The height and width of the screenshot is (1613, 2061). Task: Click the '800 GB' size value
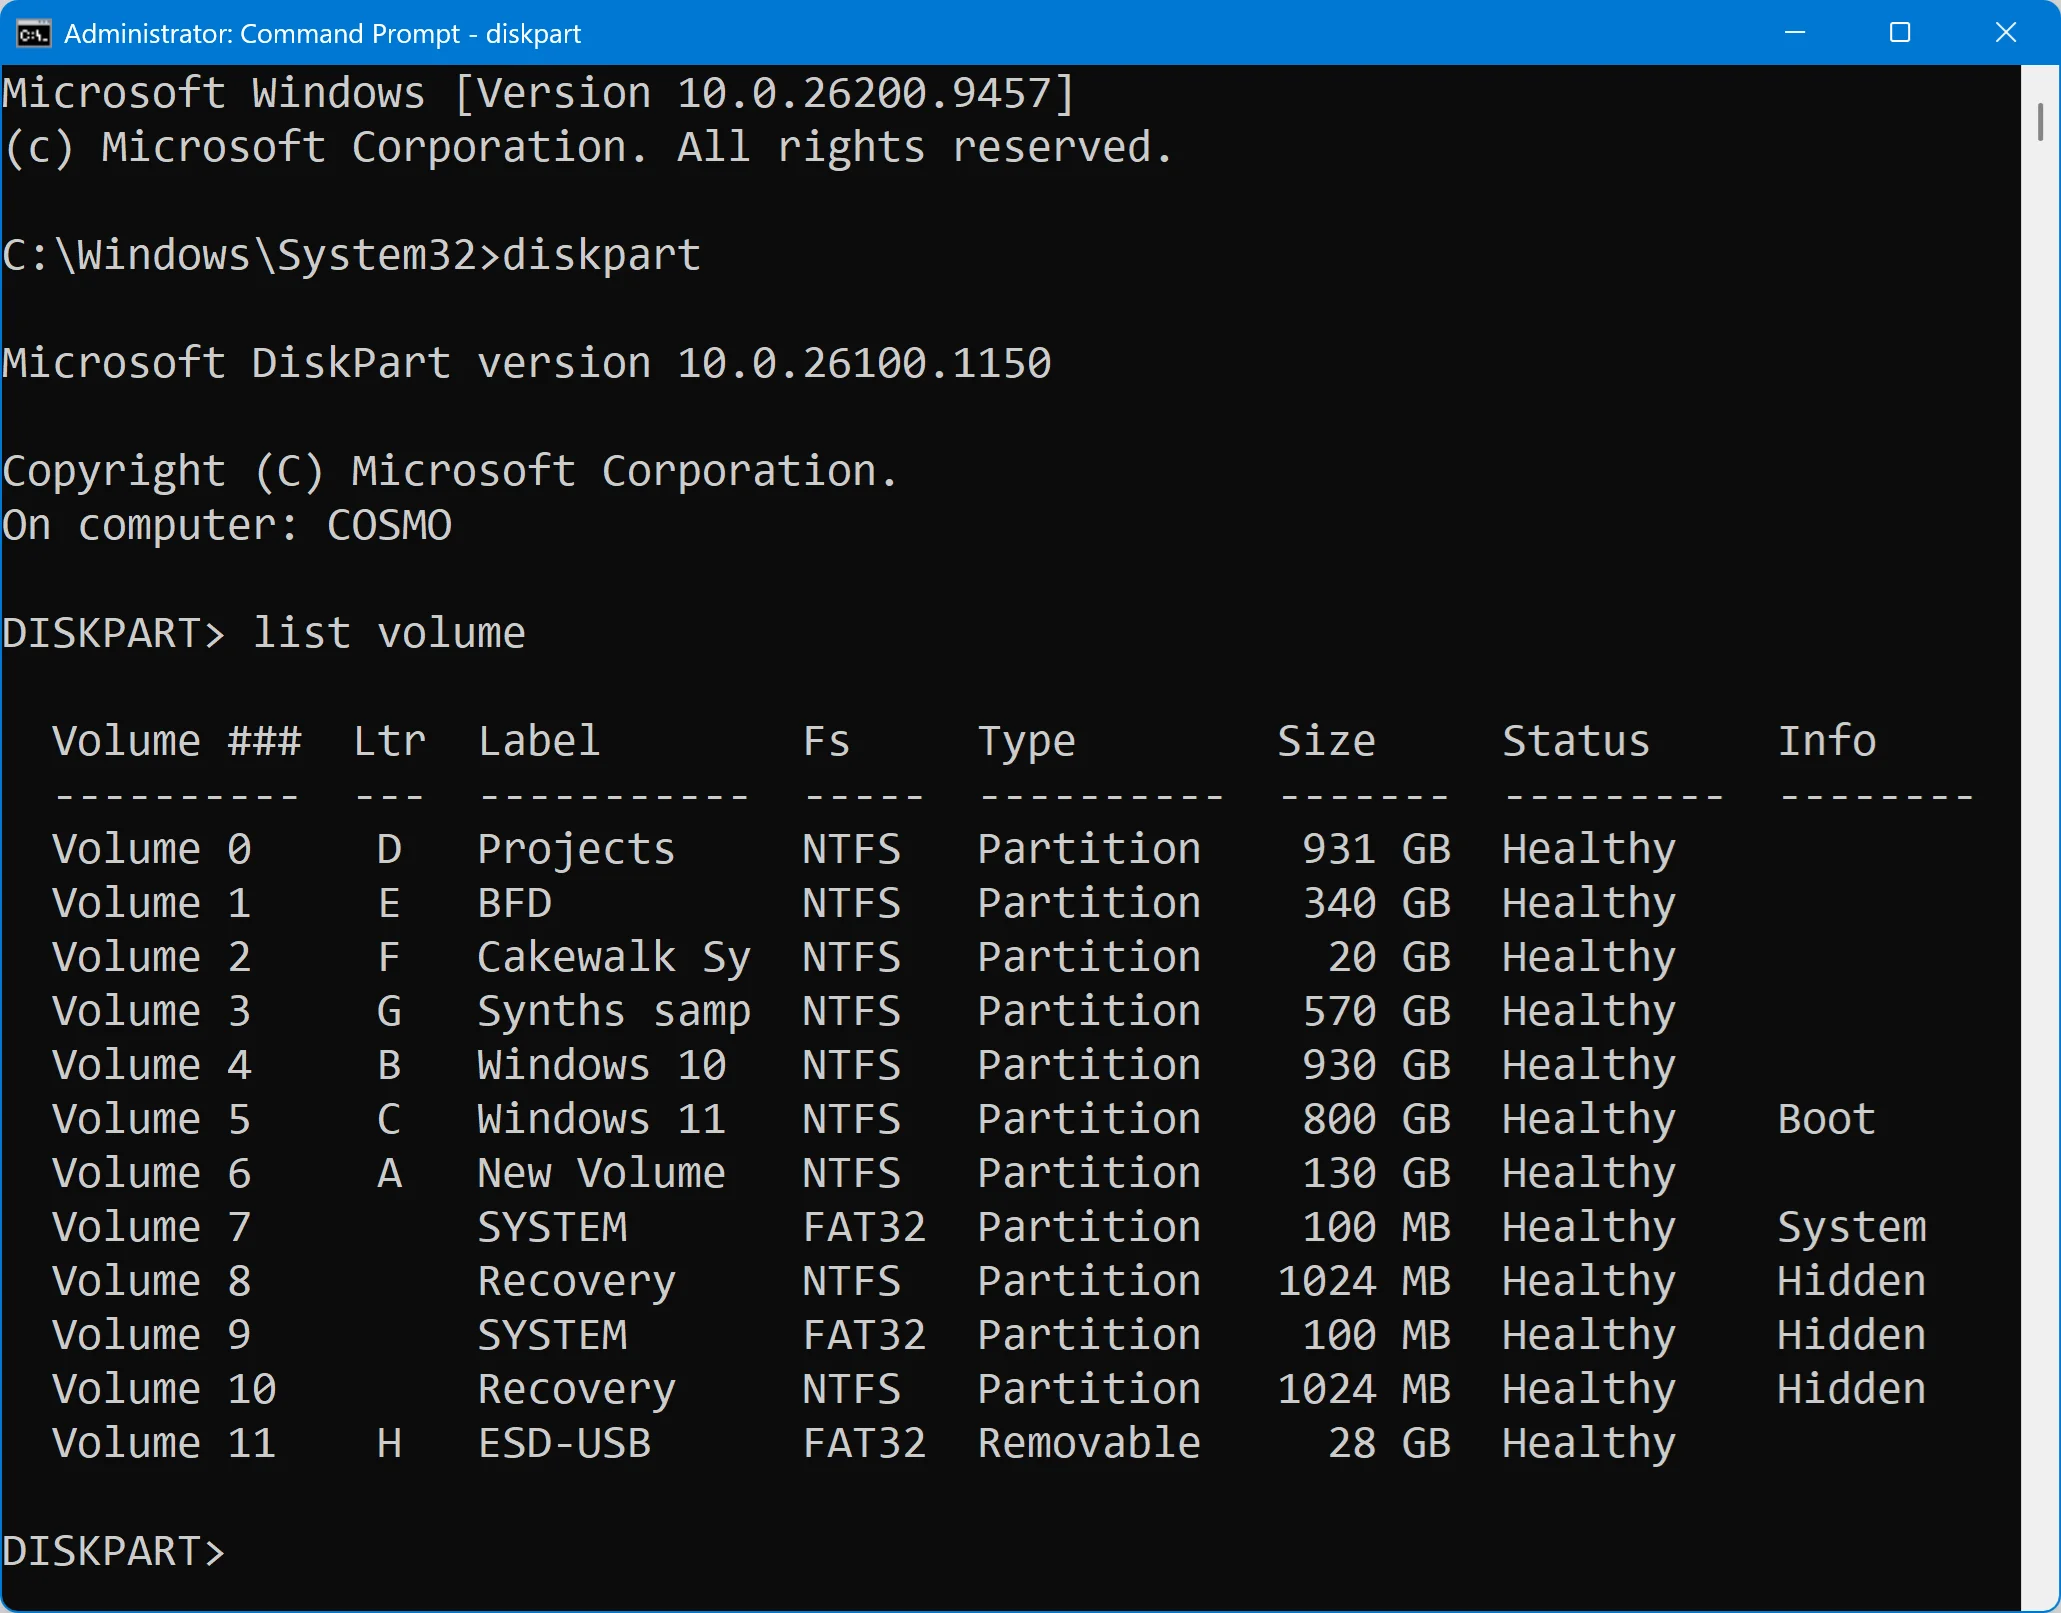pyautogui.click(x=1376, y=1119)
